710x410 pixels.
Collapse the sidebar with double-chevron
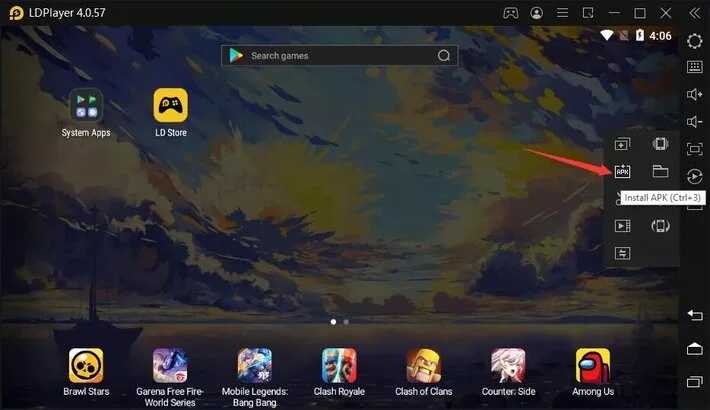[x=694, y=13]
